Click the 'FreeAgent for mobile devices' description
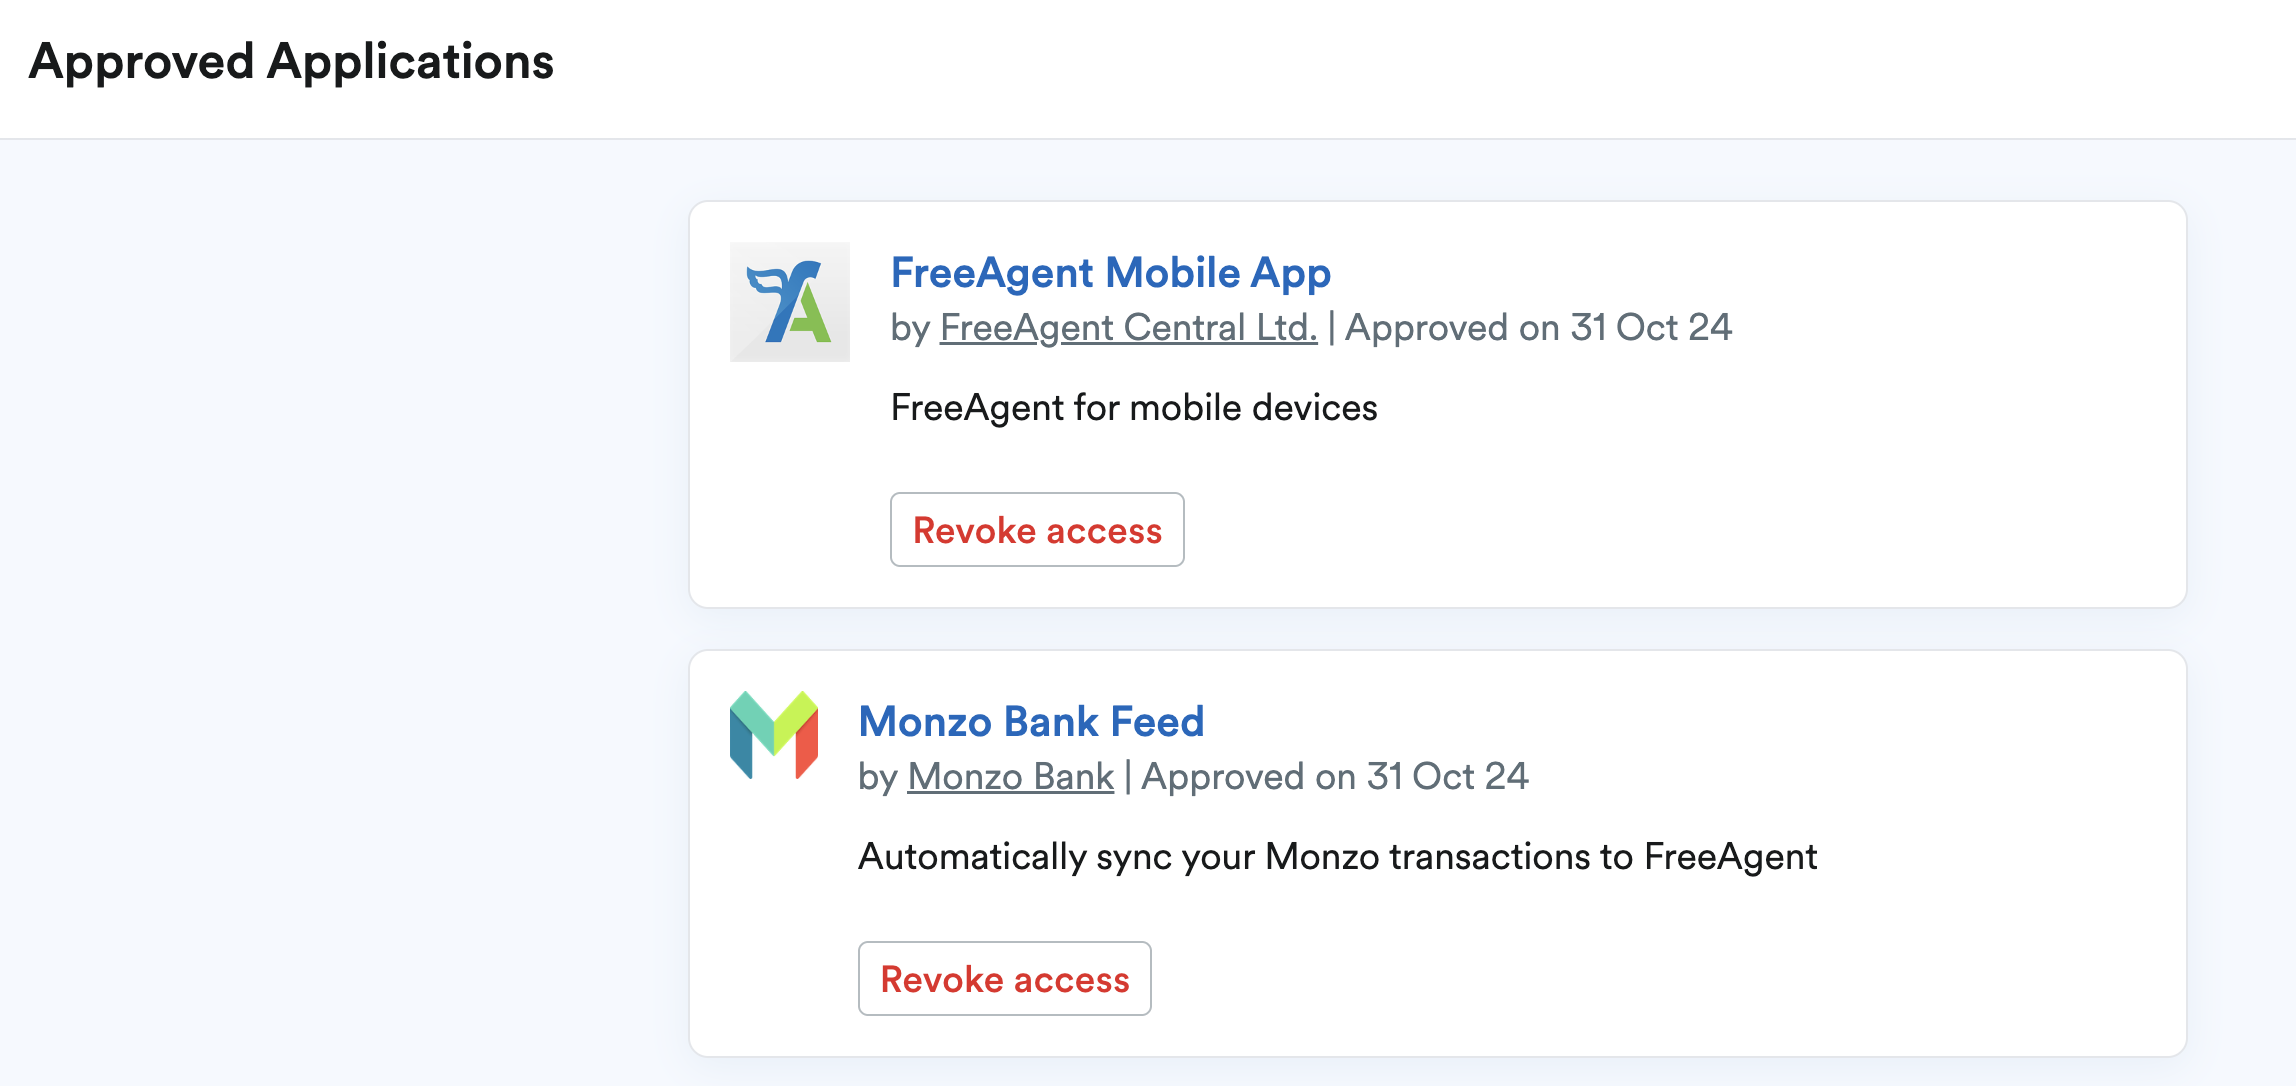 (x=1134, y=407)
